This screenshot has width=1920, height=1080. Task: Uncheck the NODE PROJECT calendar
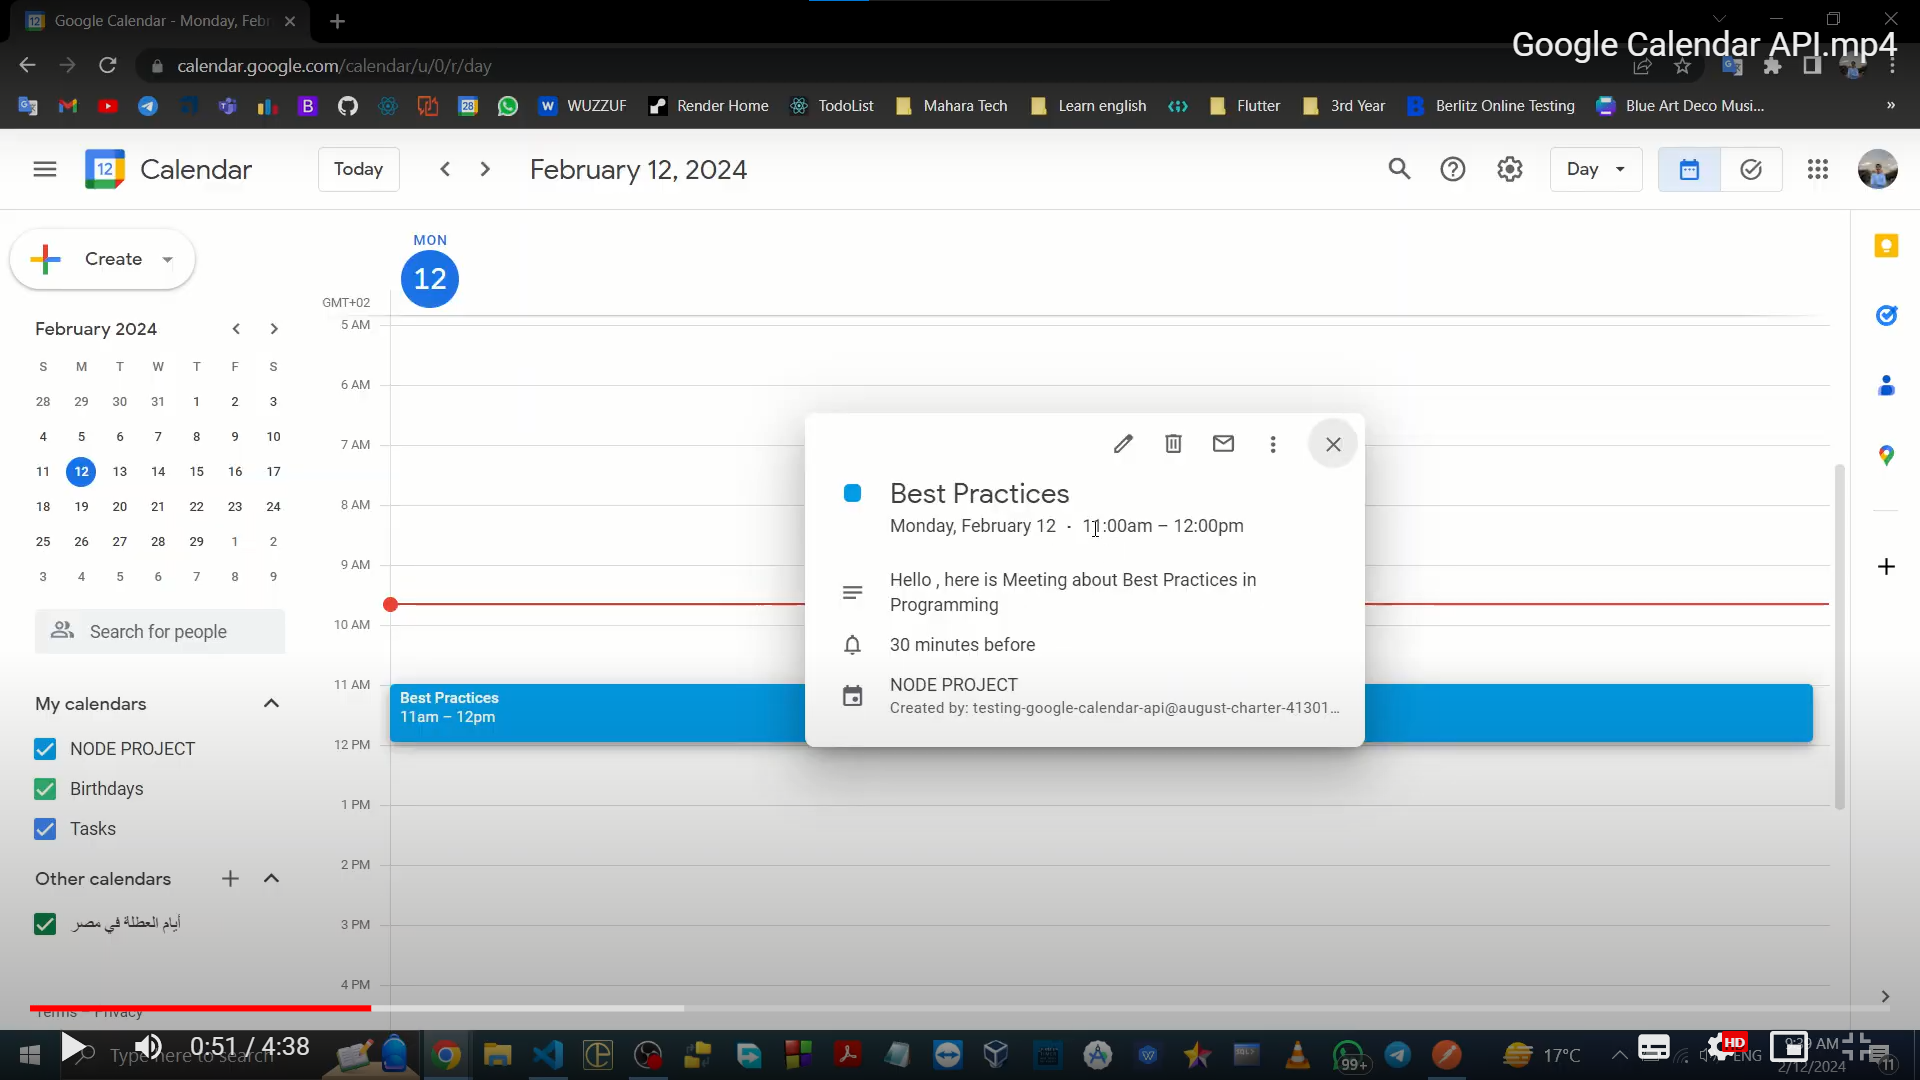tap(45, 749)
